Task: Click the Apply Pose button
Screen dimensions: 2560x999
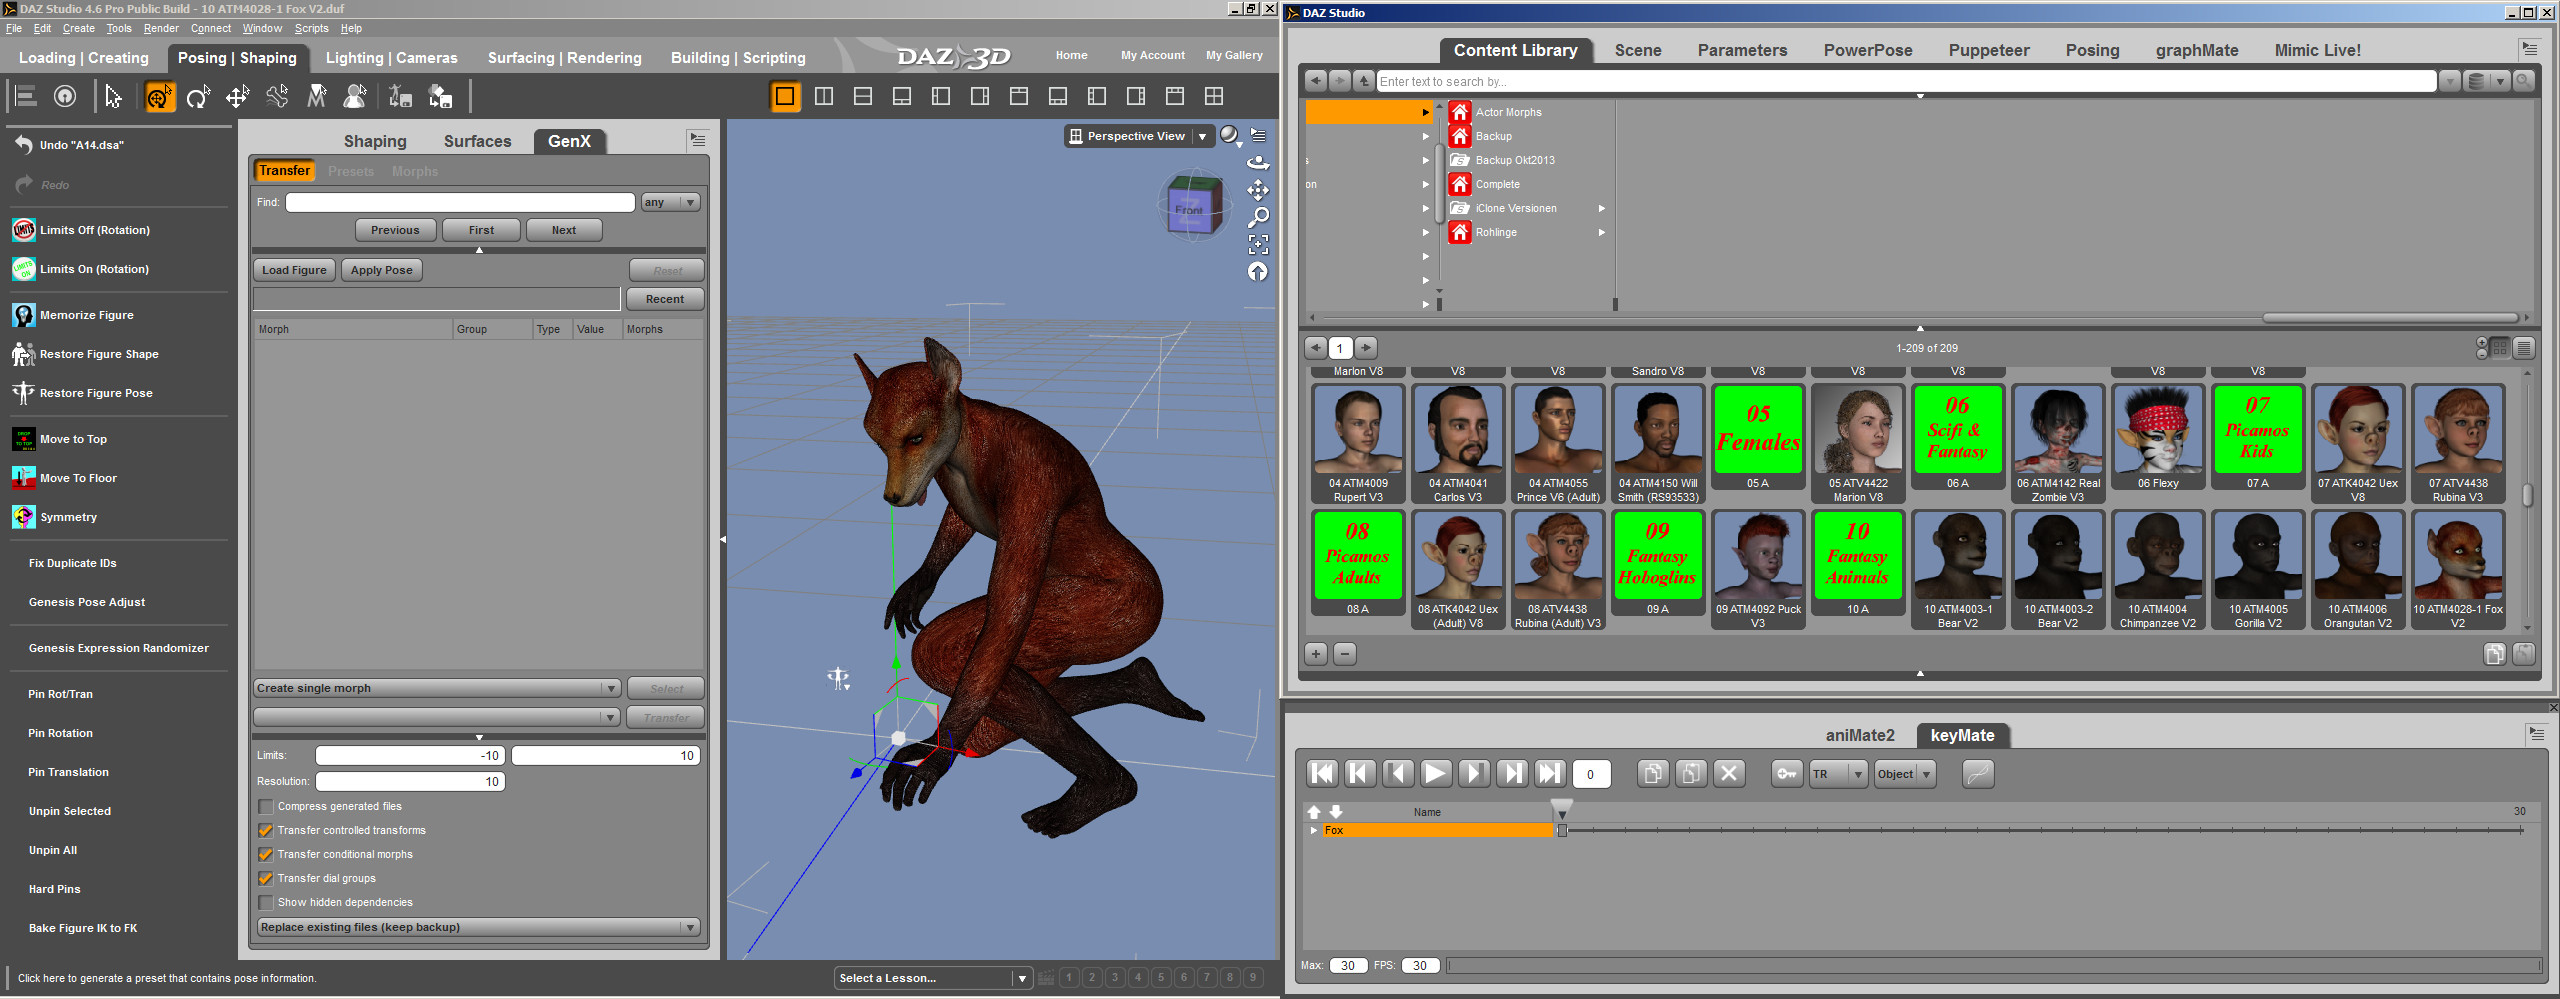Action: click(x=381, y=270)
